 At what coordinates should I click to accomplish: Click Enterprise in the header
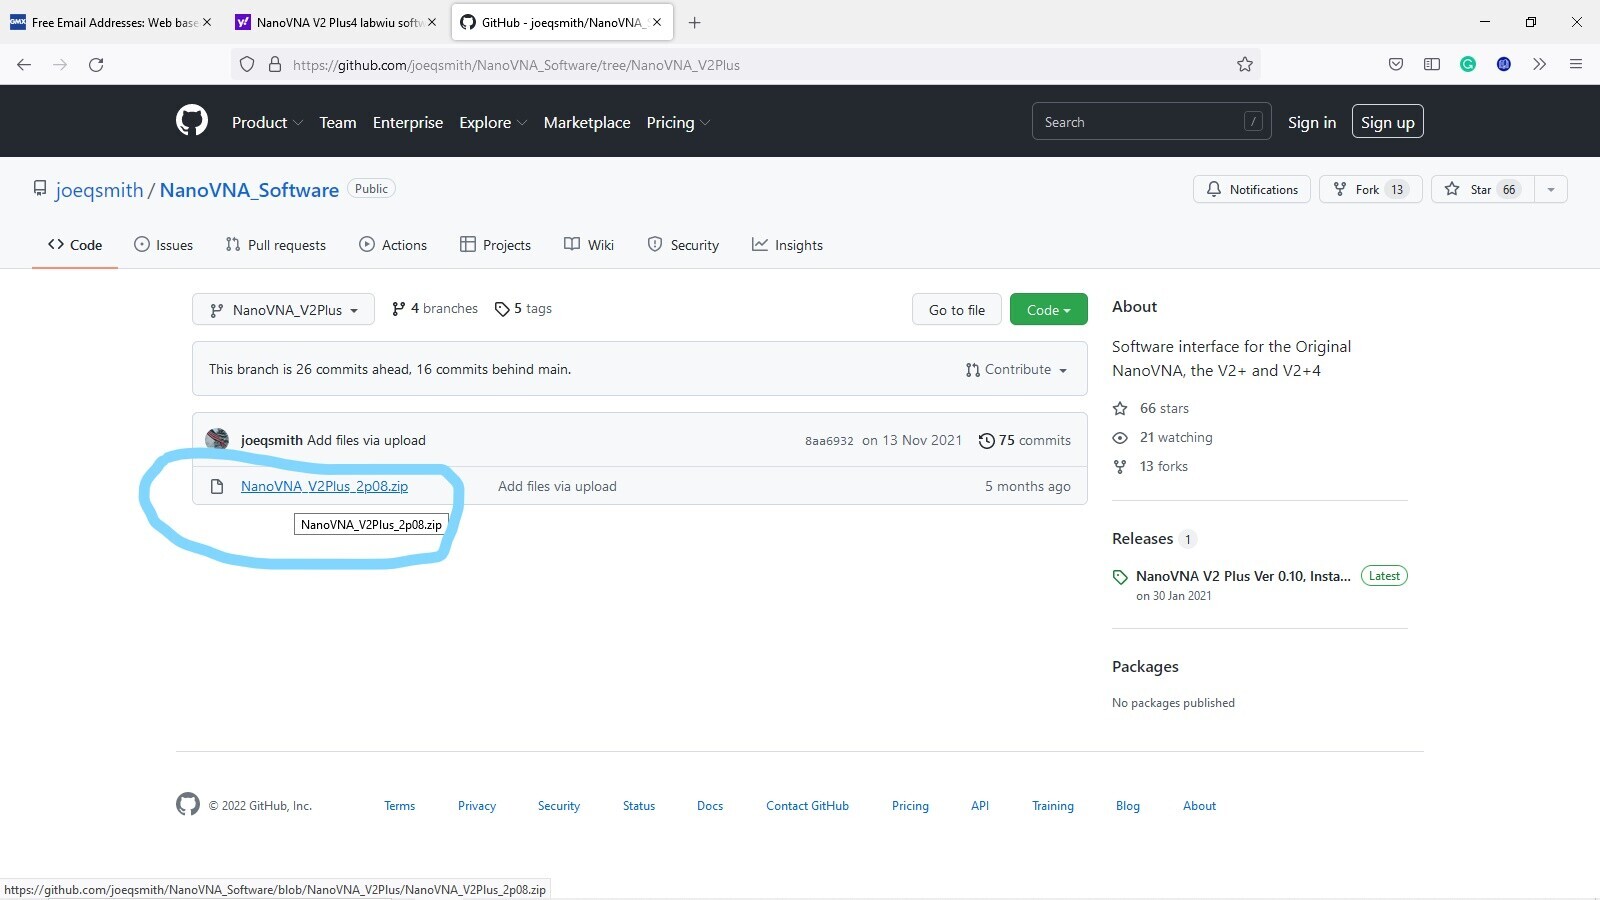408,122
